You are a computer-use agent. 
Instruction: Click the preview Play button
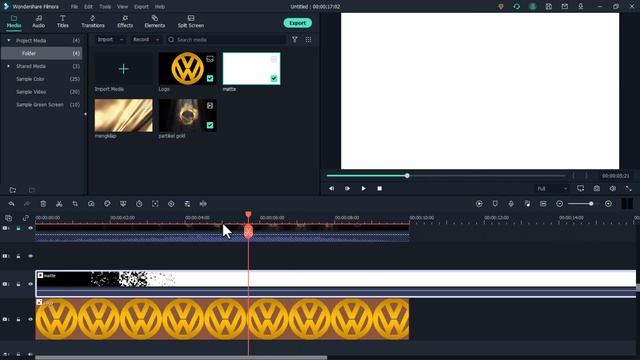(x=363, y=189)
